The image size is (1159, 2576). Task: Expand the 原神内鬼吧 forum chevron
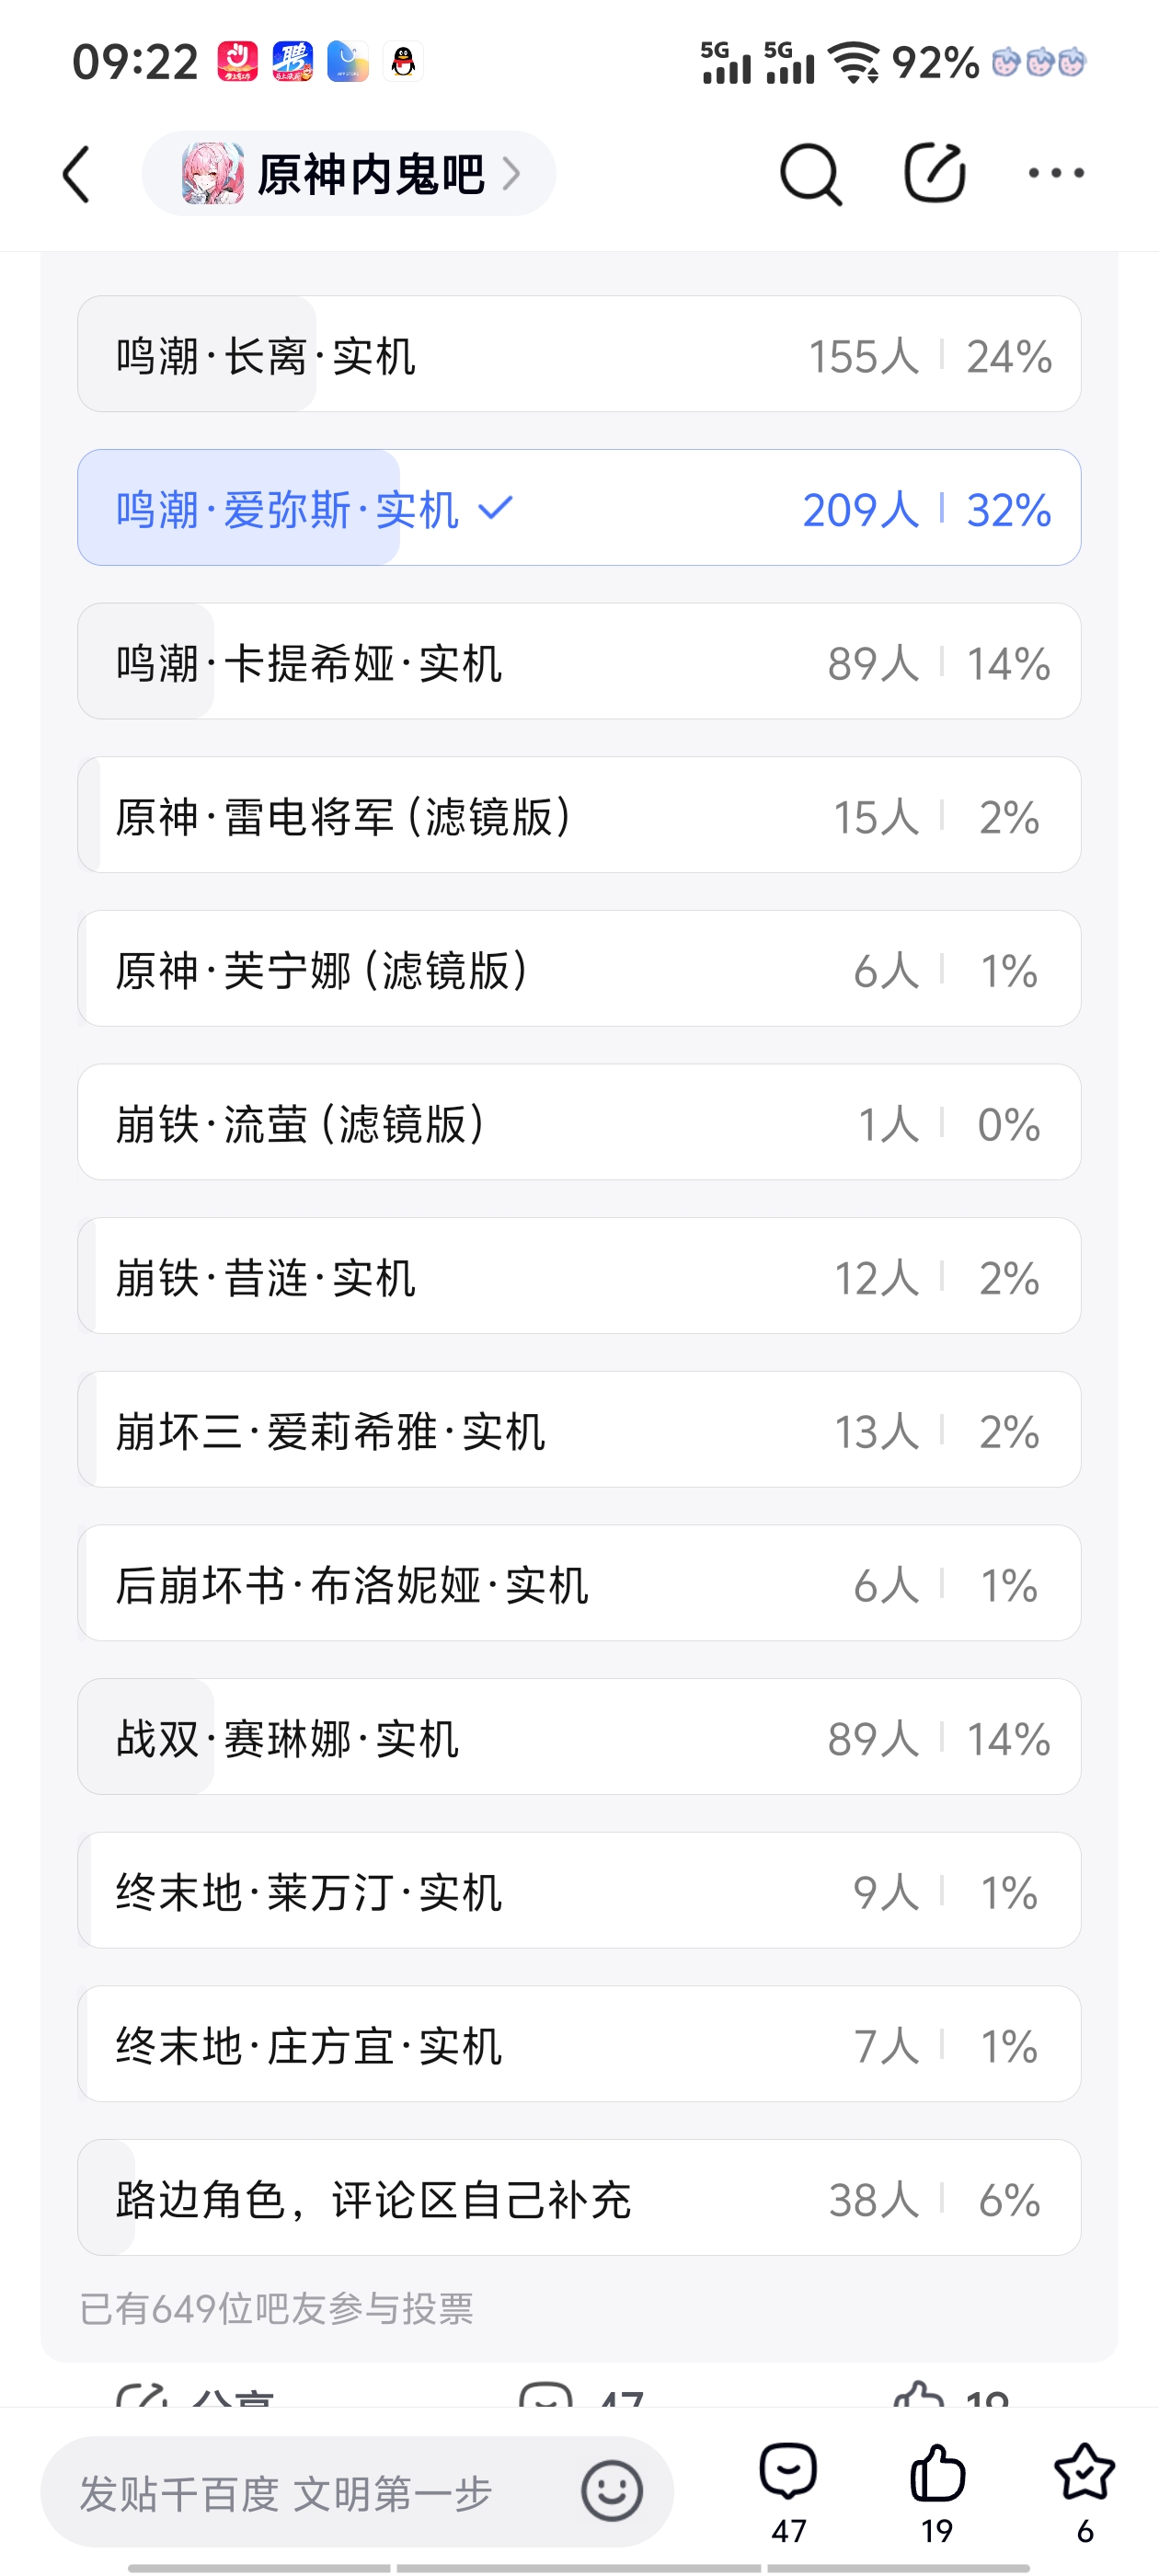512,174
